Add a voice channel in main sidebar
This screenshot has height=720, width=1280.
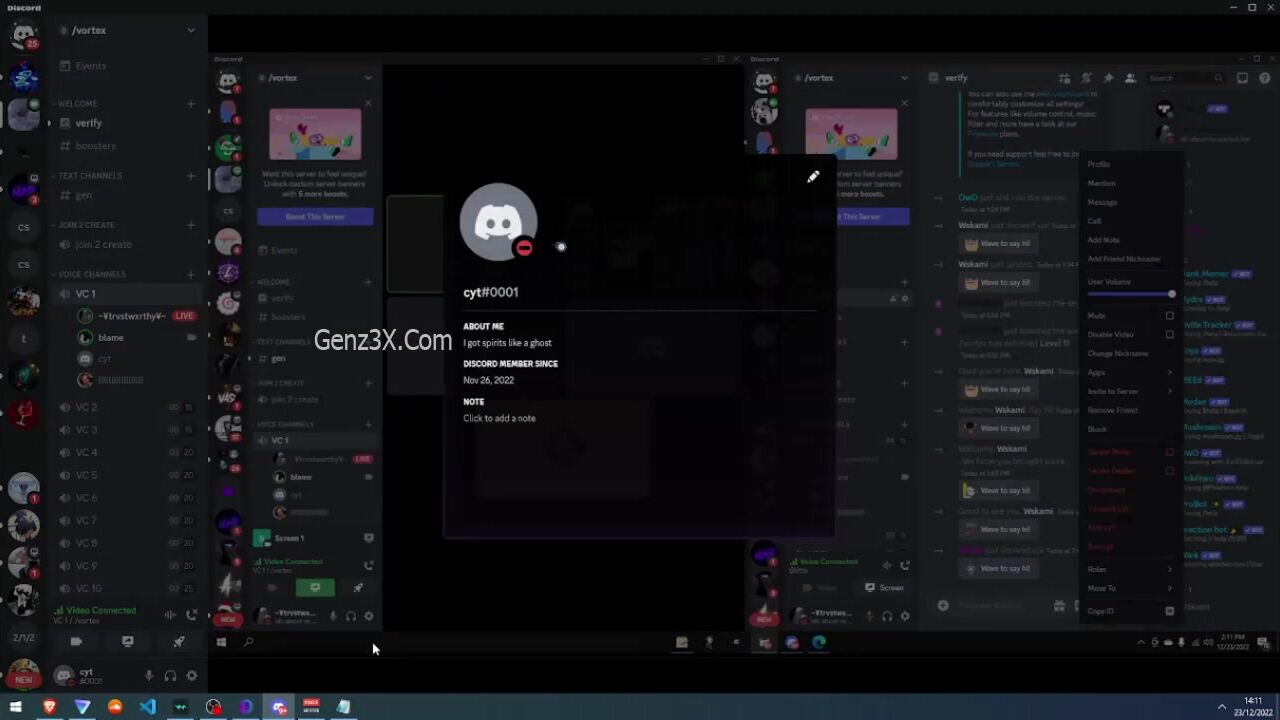coord(191,274)
